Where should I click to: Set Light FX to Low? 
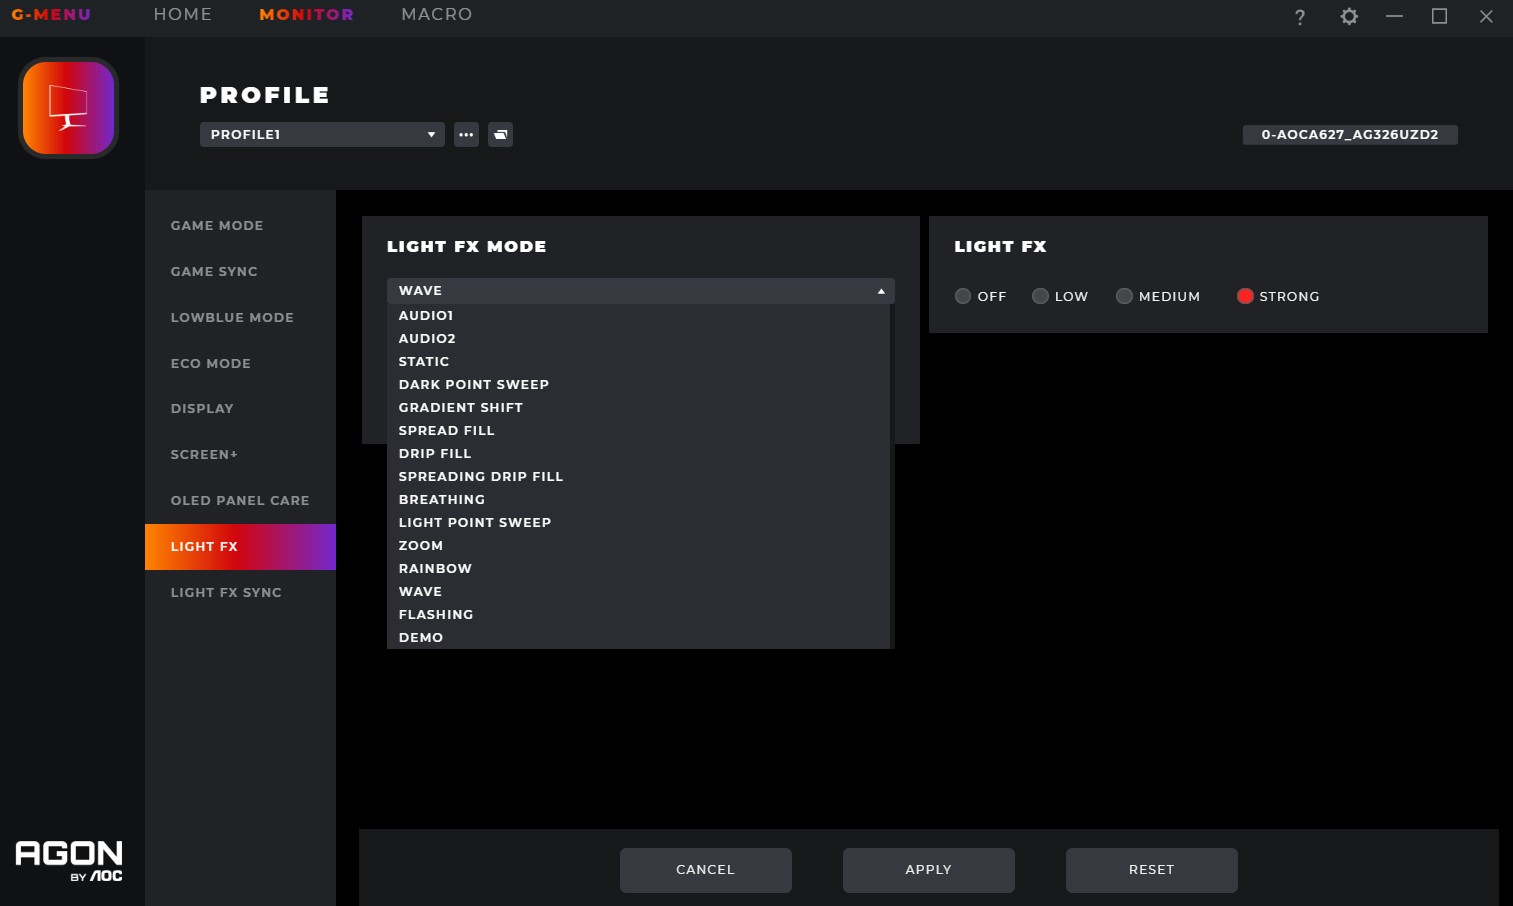(x=1040, y=296)
